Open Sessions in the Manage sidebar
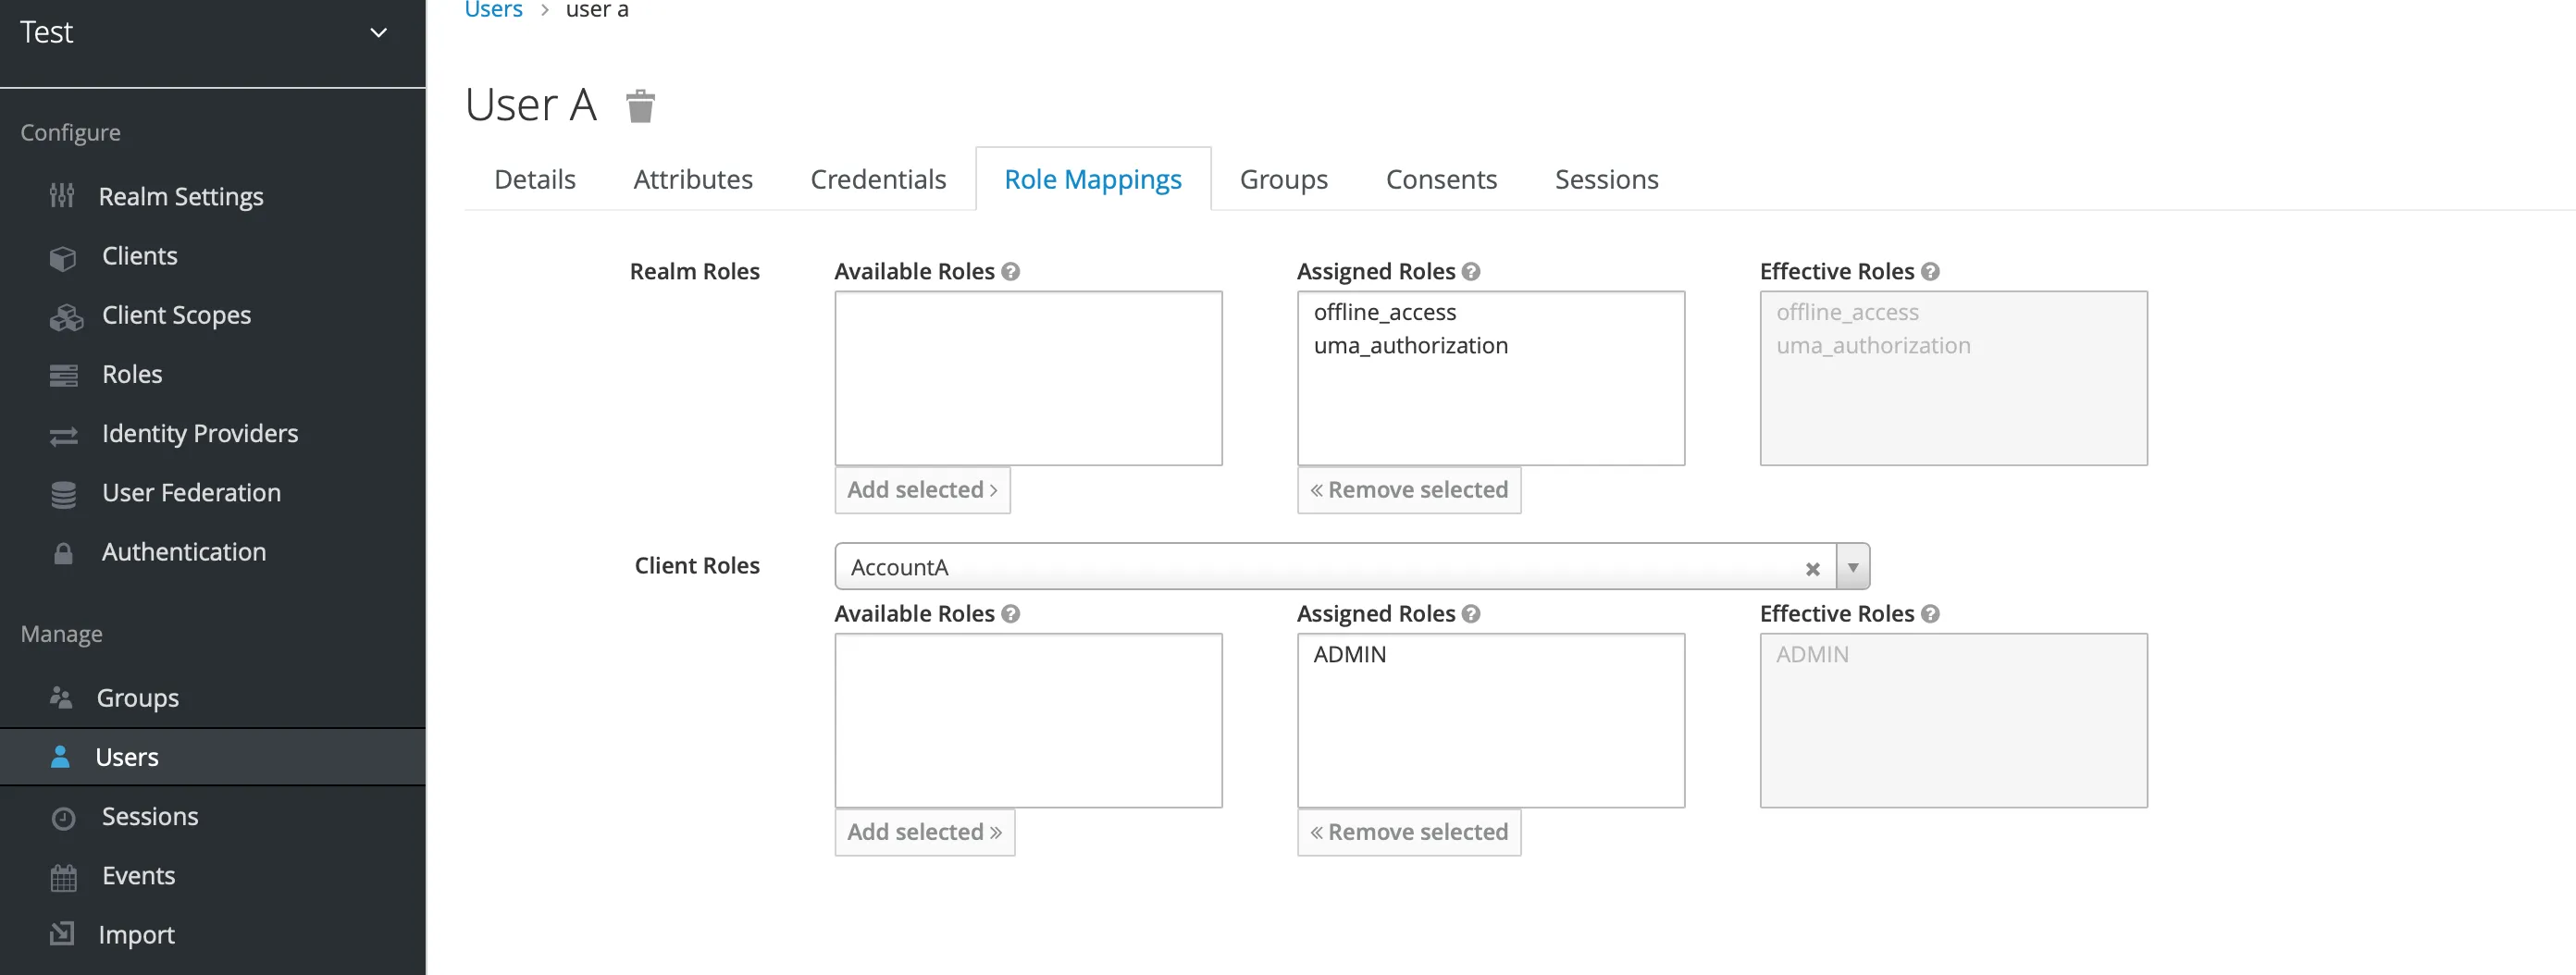 [149, 817]
